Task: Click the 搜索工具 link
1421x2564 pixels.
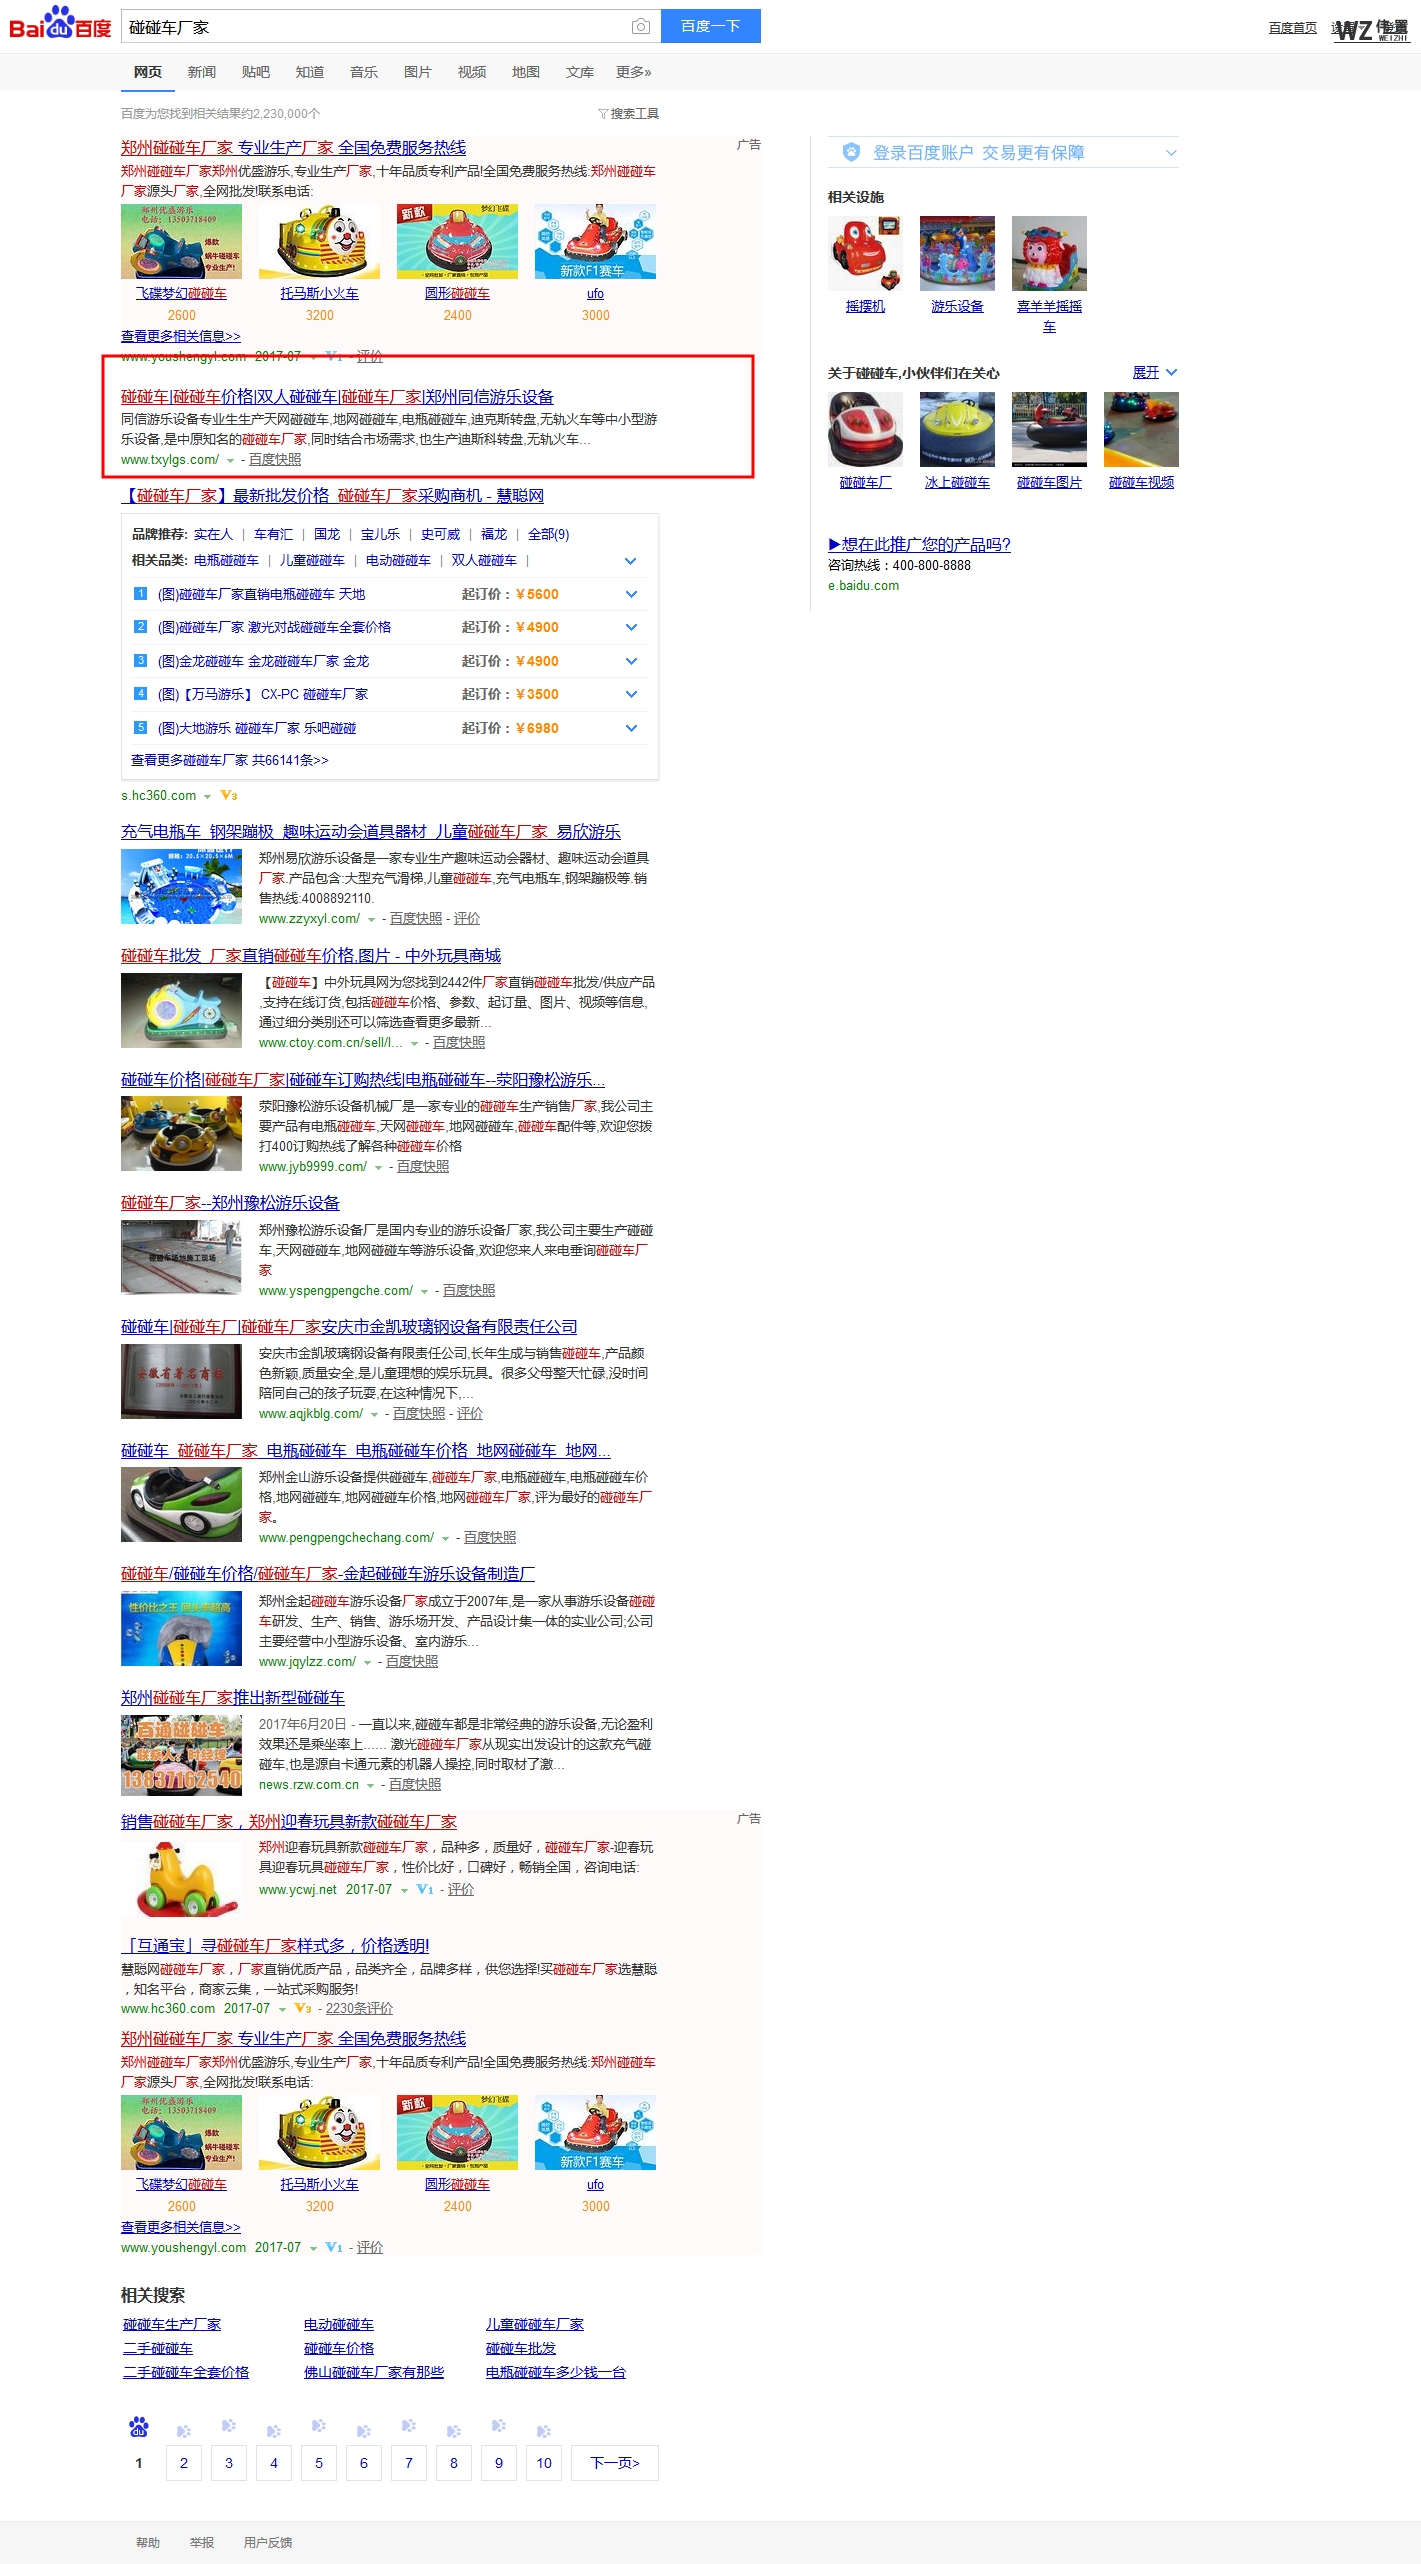Action: pyautogui.click(x=635, y=114)
